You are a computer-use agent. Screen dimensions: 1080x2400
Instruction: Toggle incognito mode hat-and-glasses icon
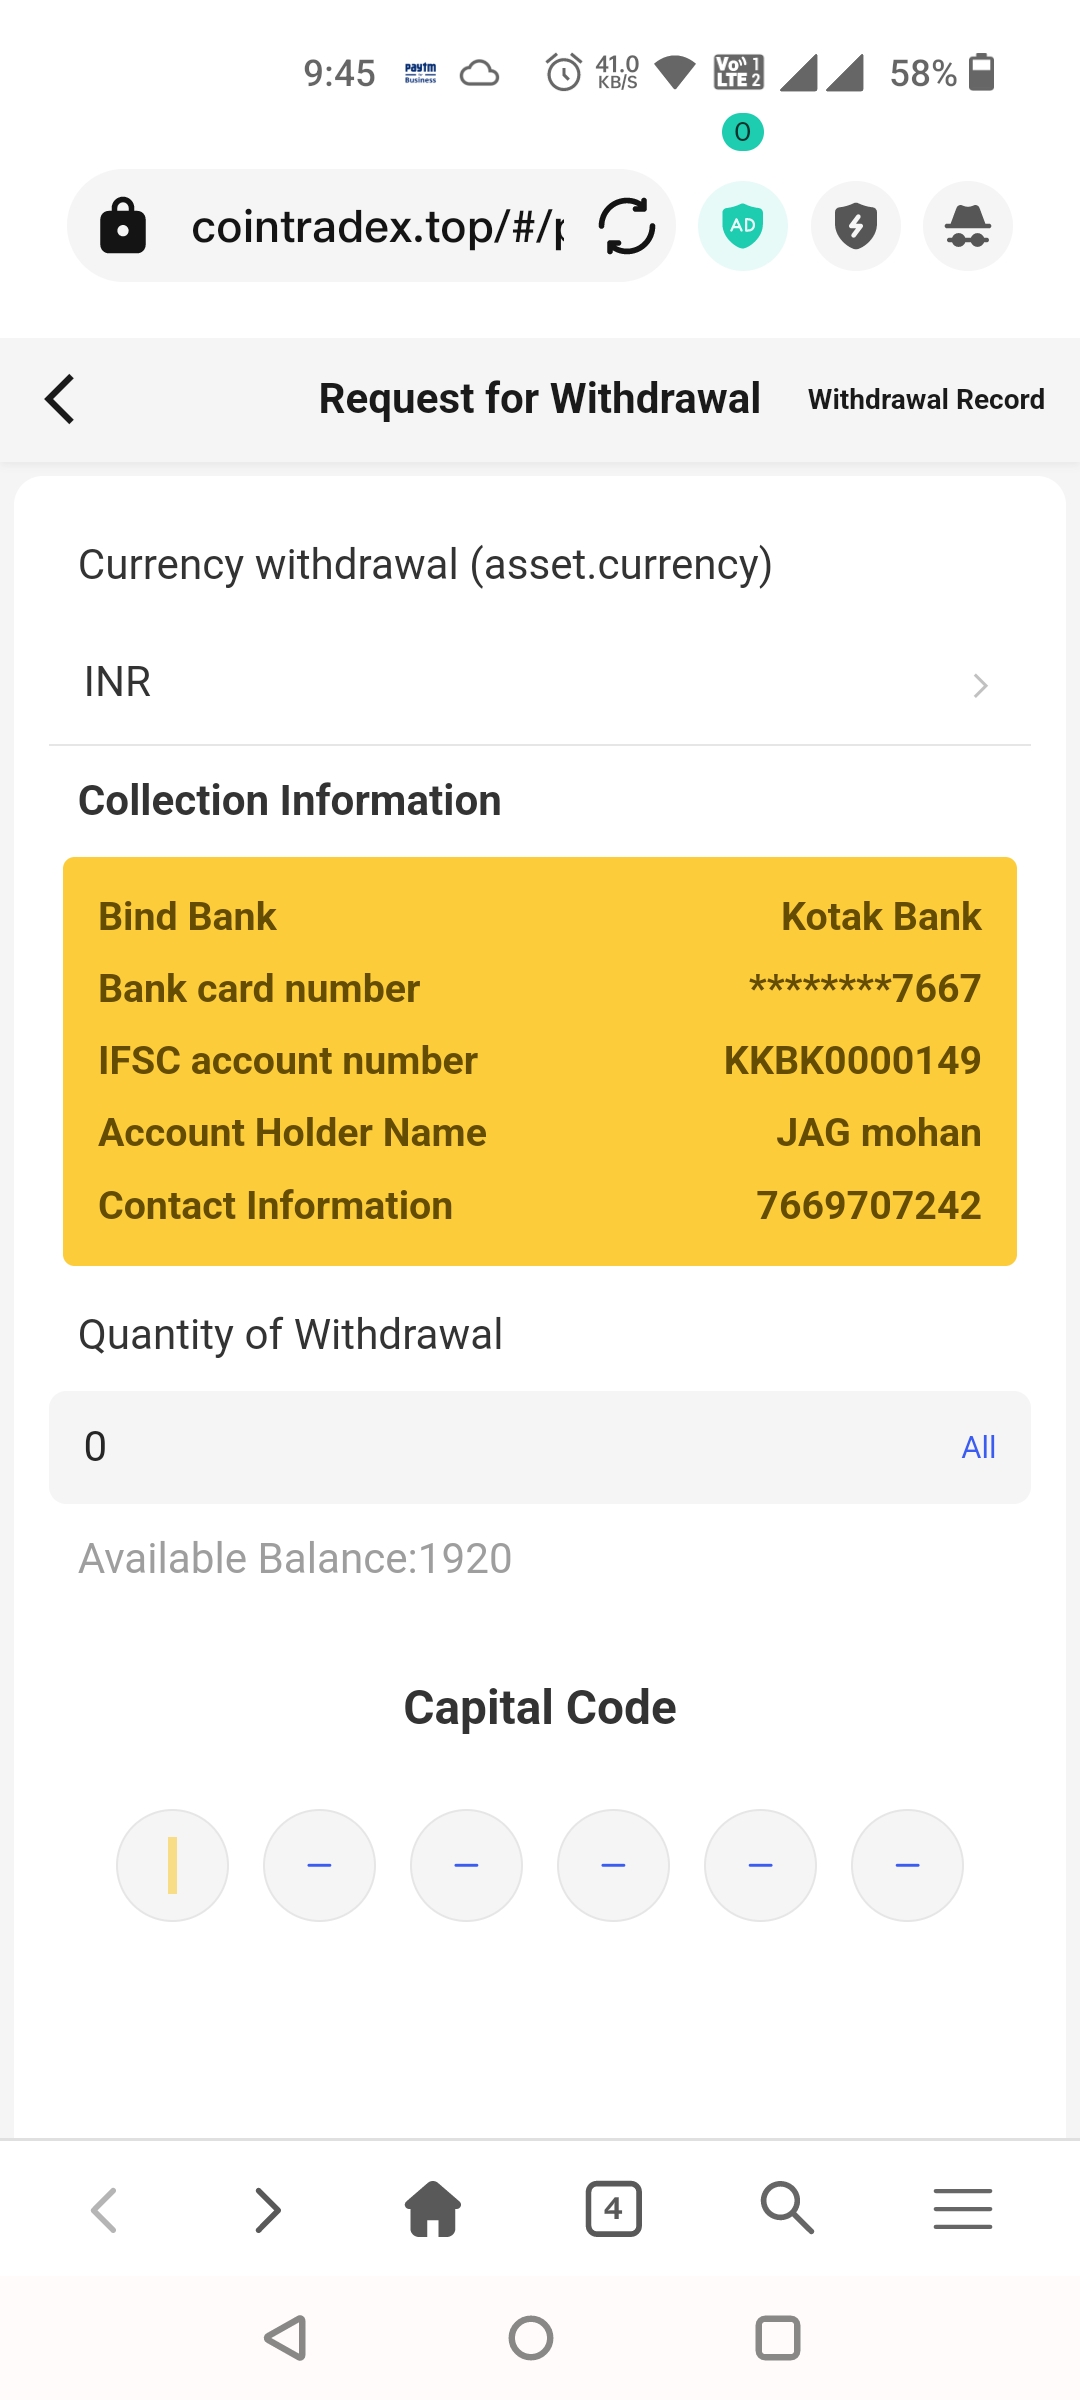pos(967,226)
